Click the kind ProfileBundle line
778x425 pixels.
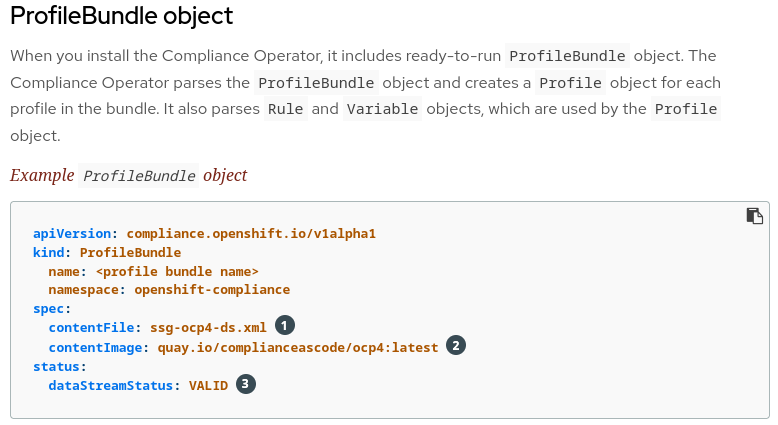[x=107, y=252]
